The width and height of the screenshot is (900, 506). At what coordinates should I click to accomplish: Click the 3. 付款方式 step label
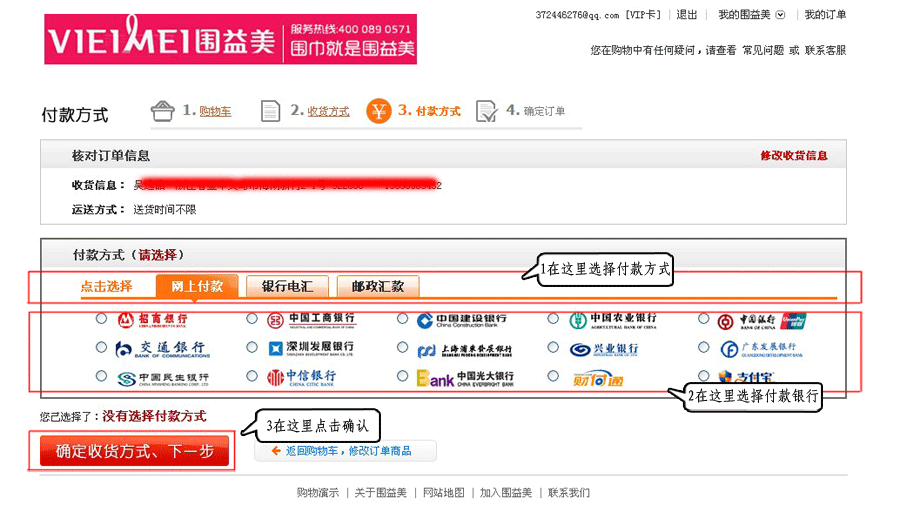[x=429, y=111]
